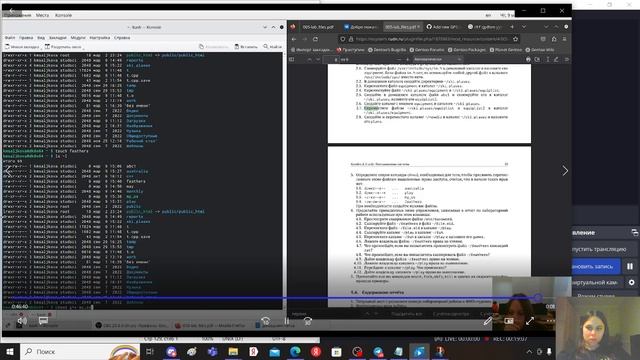Enter fullscreen in the video player

530,321
